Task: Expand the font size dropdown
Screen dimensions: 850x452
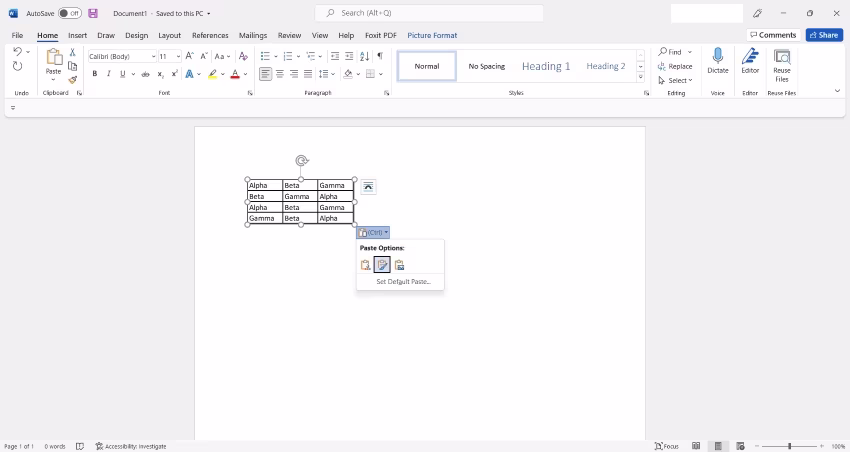Action: [x=178, y=56]
